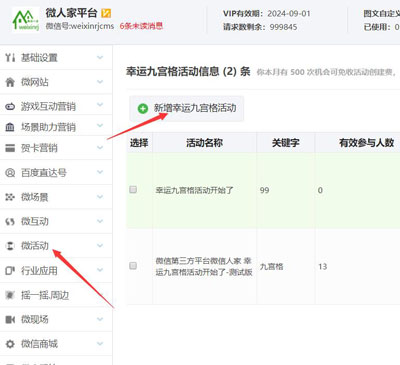Open the 场景助力营销 menu
Screen dimensions: 400x365
pos(56,126)
